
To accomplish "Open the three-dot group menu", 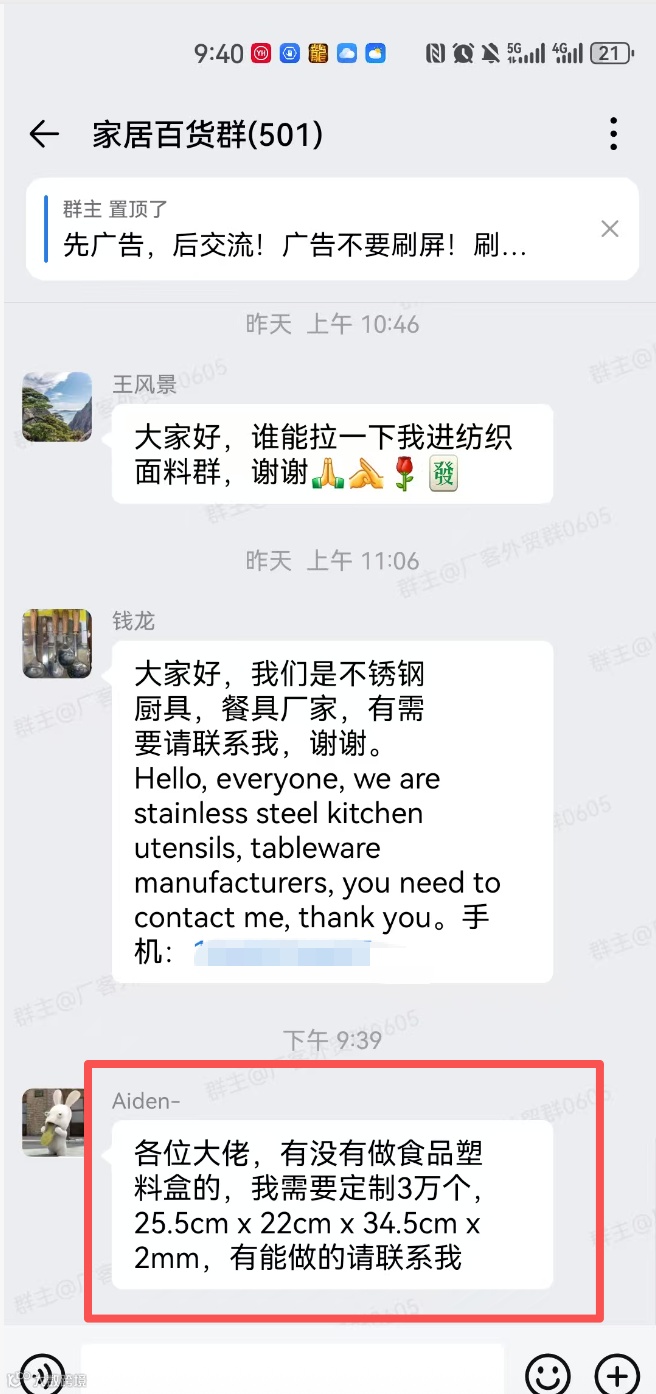I will (x=613, y=134).
